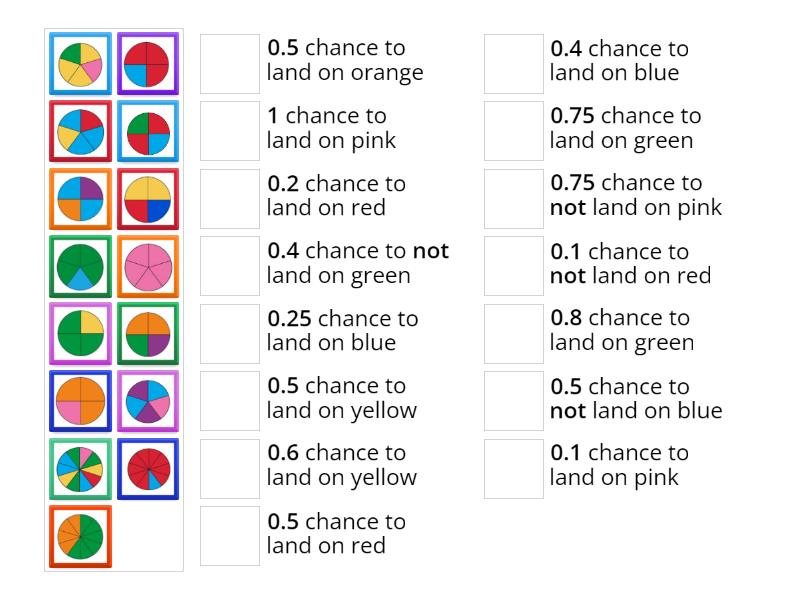Pick the multicolored ten-section spinner in green frame
This screenshot has height=600, width=800.
tap(80, 469)
